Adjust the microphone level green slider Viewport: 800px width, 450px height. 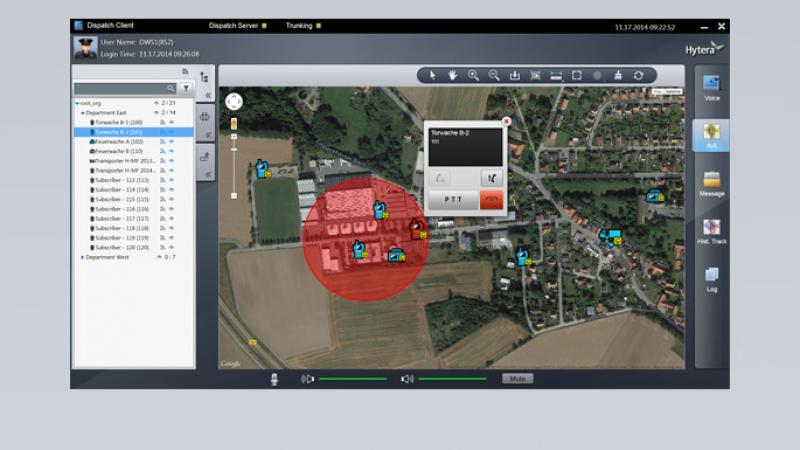click(353, 379)
